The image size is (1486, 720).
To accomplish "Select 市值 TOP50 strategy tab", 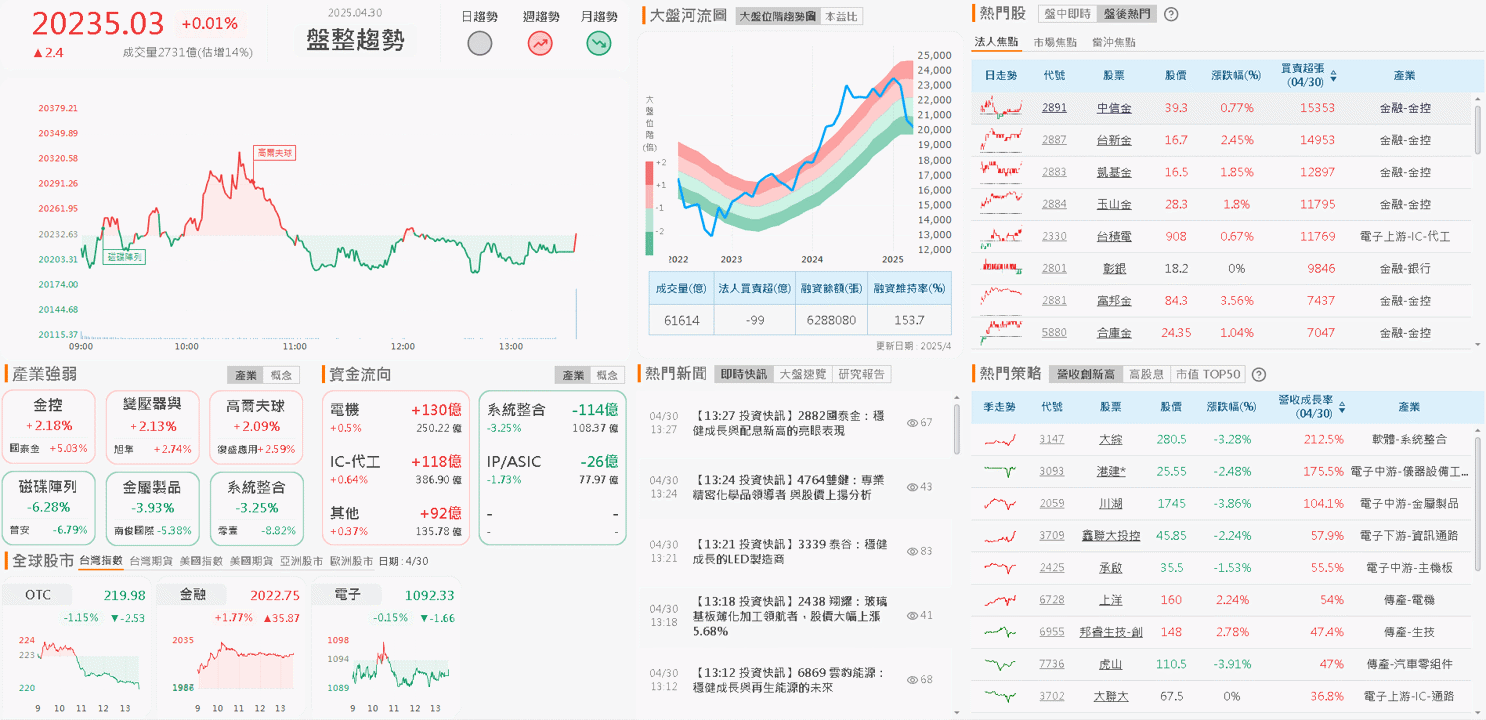I will pyautogui.click(x=1207, y=374).
